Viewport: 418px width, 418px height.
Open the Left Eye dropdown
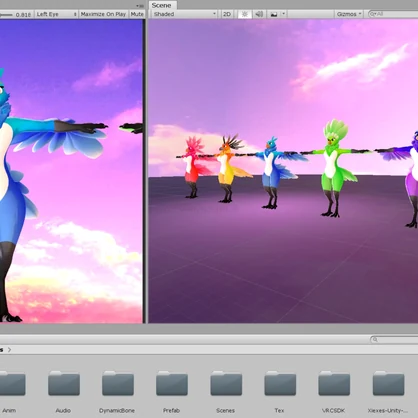56,14
